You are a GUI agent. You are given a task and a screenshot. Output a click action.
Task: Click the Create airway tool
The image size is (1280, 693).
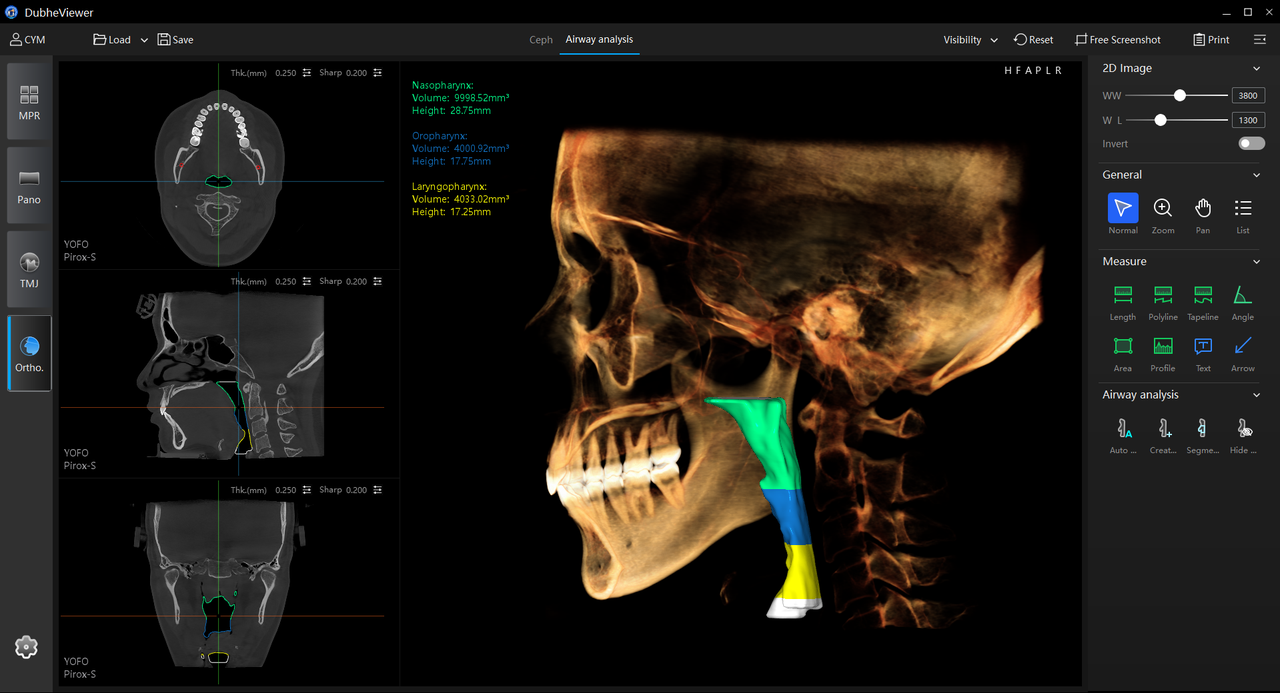point(1163,435)
